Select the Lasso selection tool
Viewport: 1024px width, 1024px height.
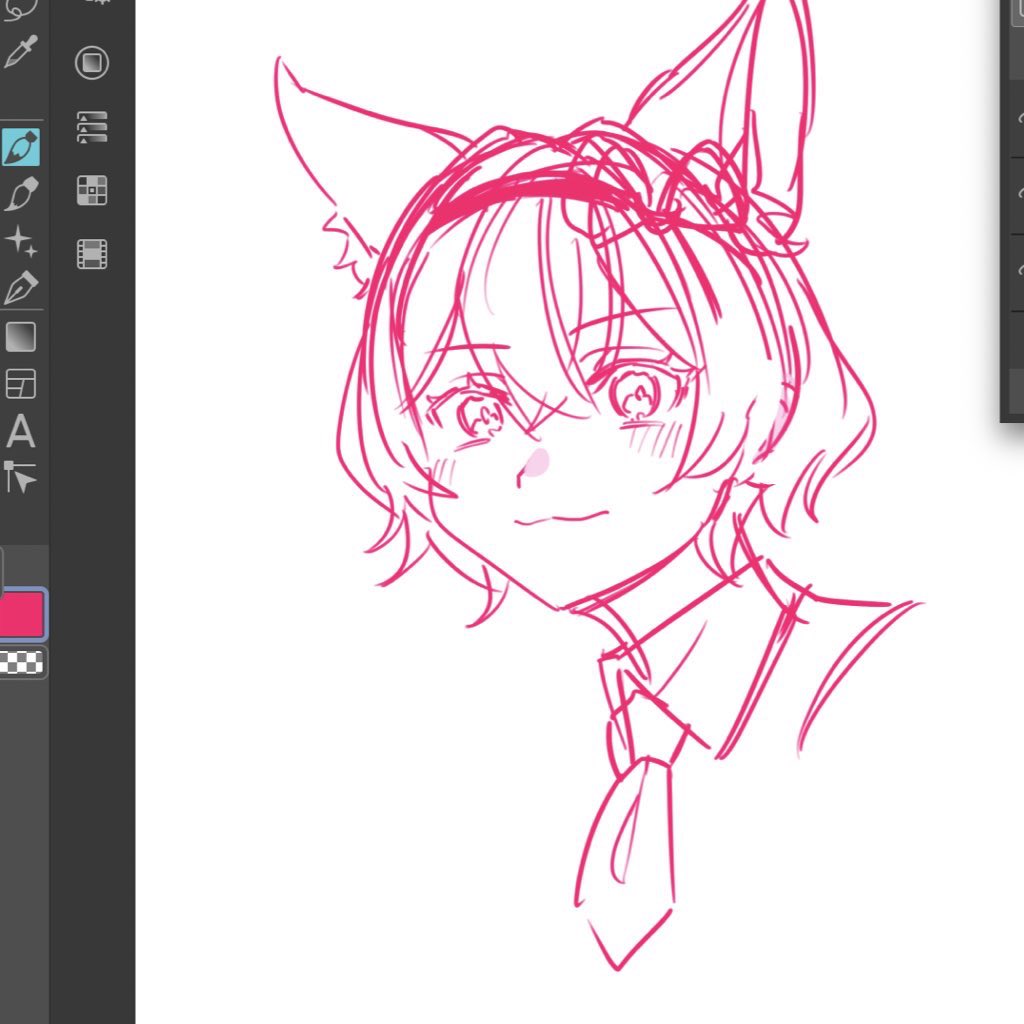coord(21,9)
